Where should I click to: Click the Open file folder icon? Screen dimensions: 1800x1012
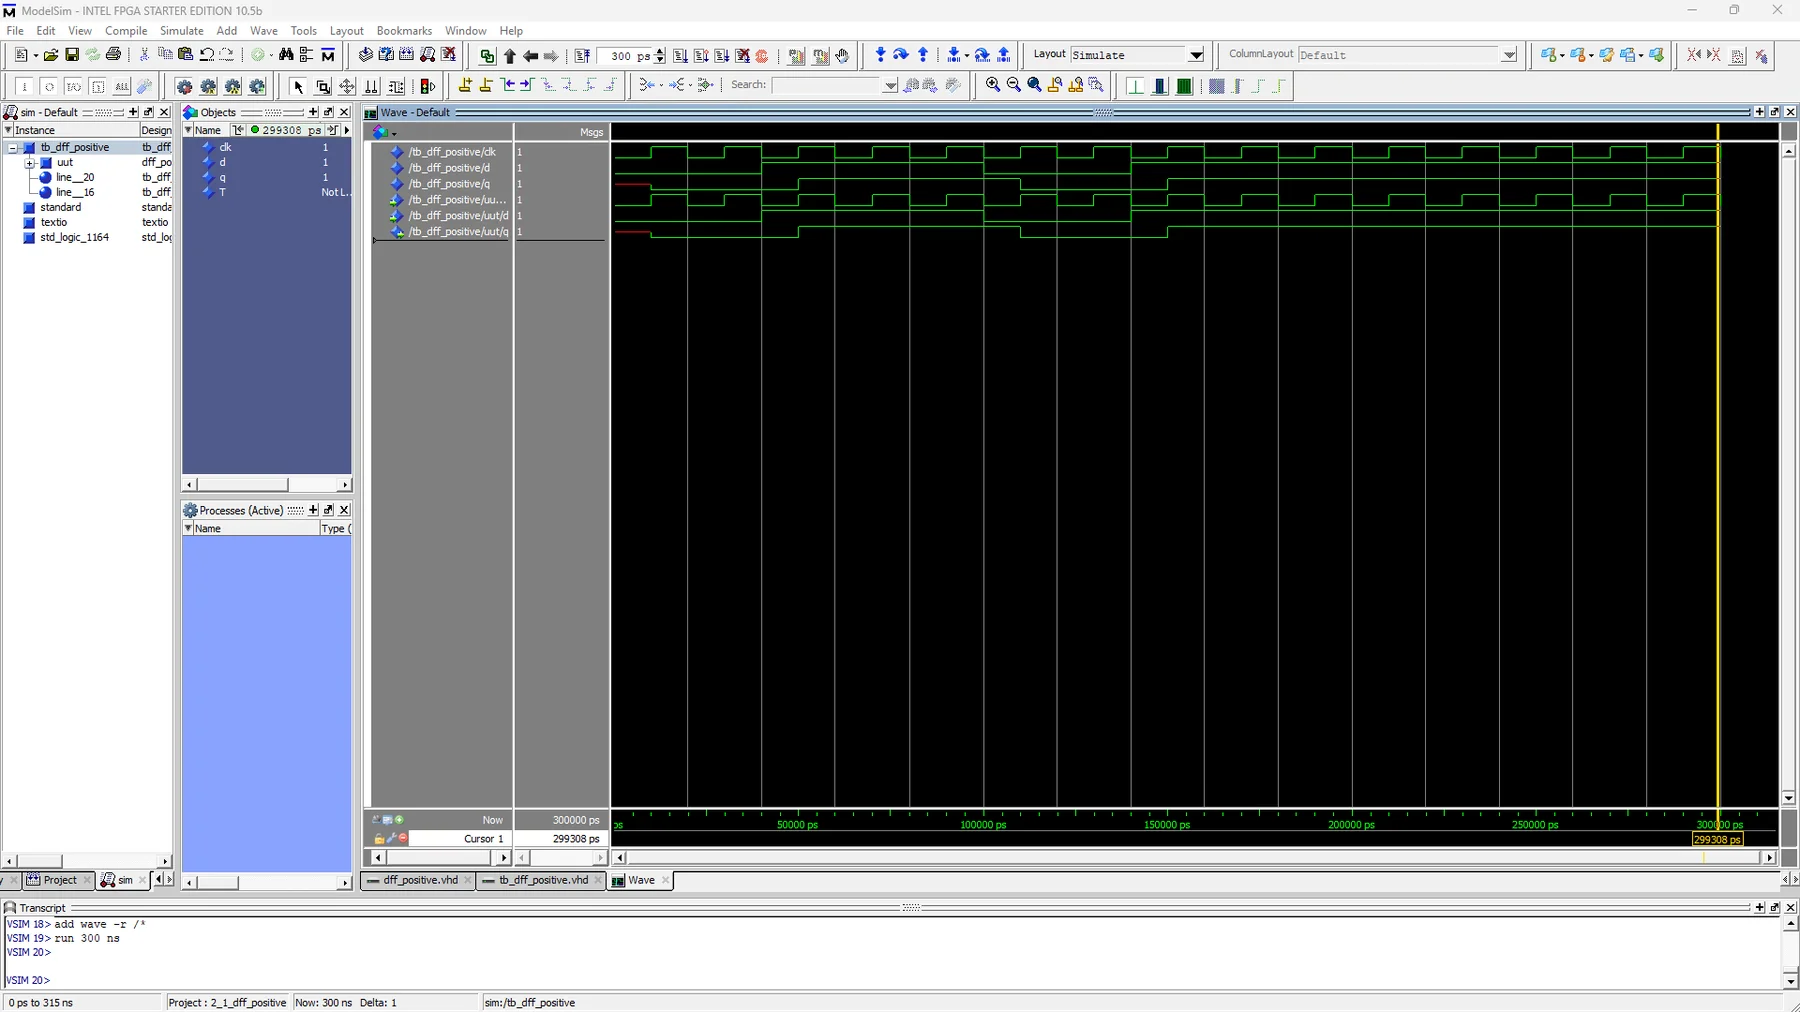click(x=50, y=55)
